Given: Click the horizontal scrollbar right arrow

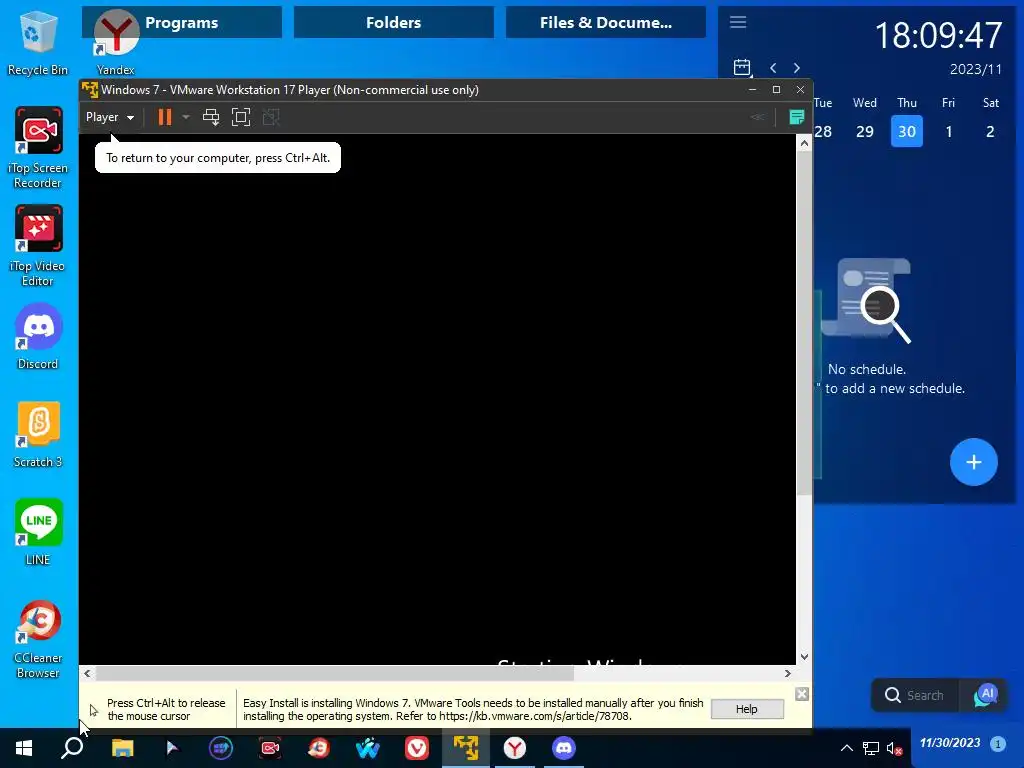Looking at the screenshot, I should 788,673.
